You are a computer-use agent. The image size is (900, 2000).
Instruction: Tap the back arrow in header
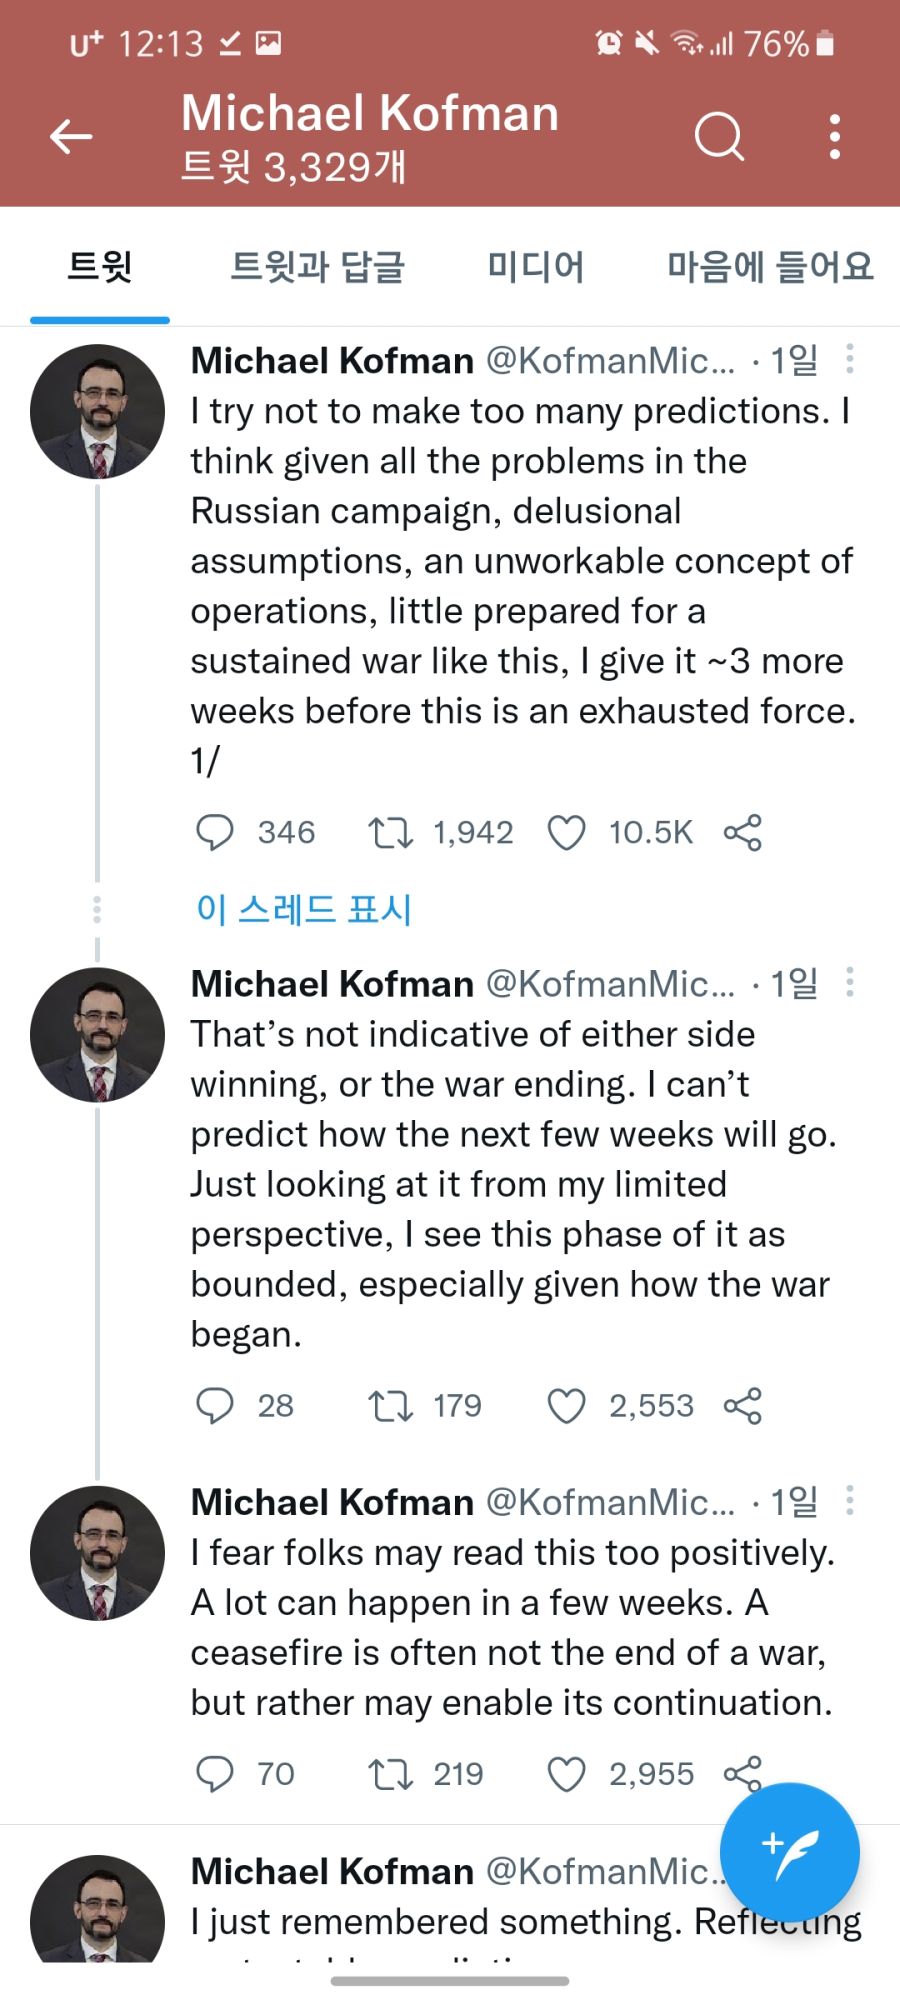point(71,136)
